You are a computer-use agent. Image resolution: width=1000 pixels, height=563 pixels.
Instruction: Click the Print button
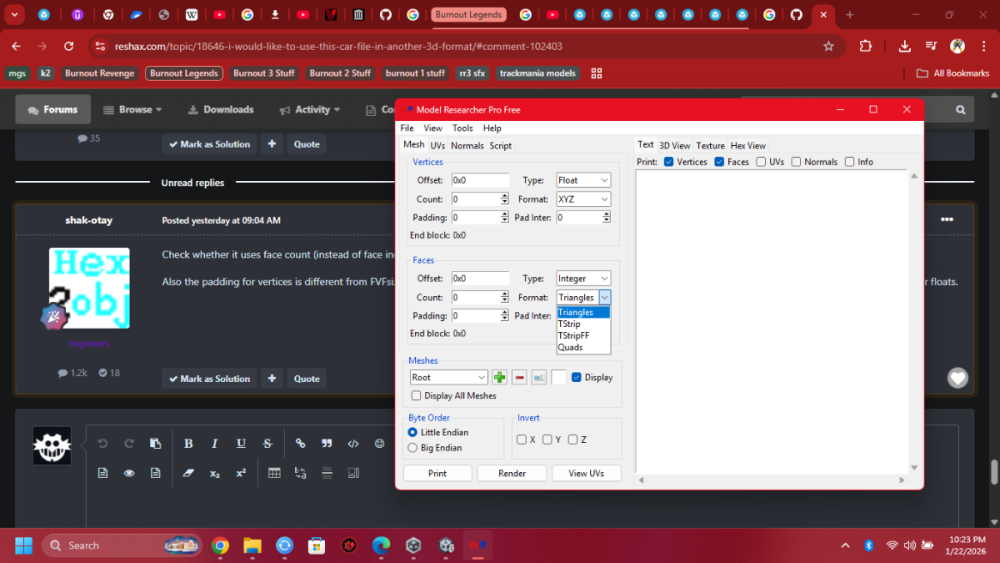[438, 473]
